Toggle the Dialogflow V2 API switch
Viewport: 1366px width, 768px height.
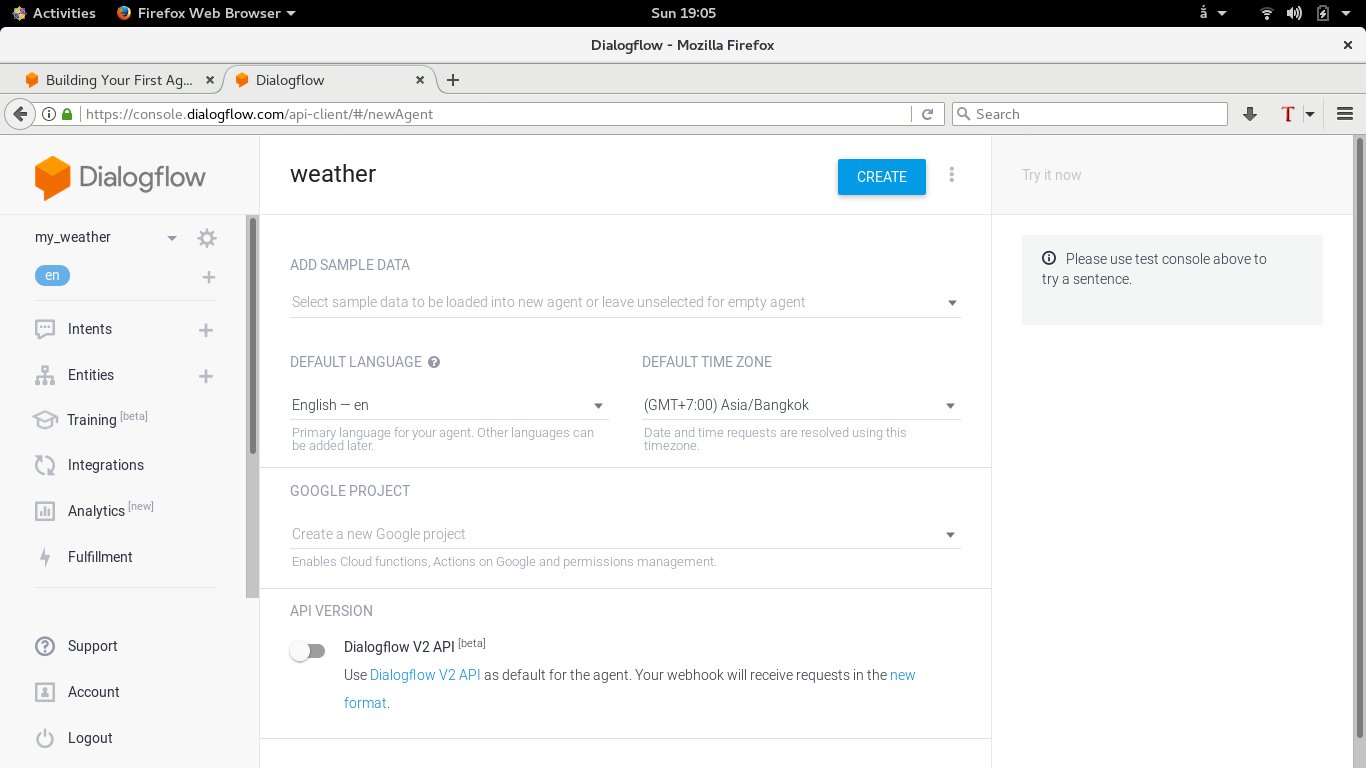coord(308,651)
